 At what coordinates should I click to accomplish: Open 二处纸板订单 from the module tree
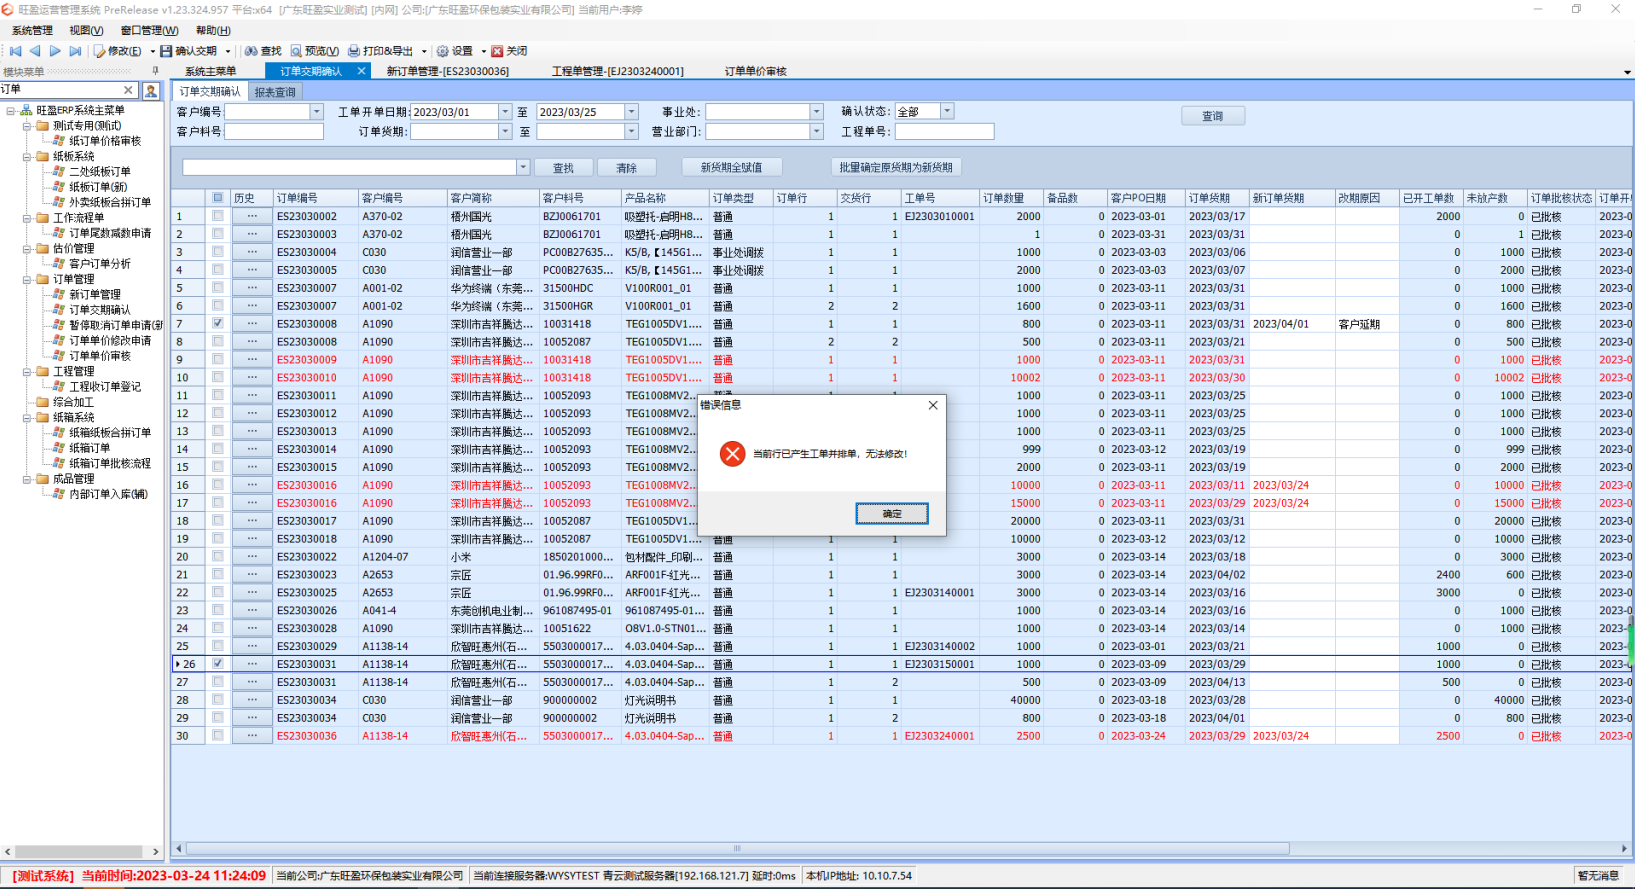coord(100,172)
